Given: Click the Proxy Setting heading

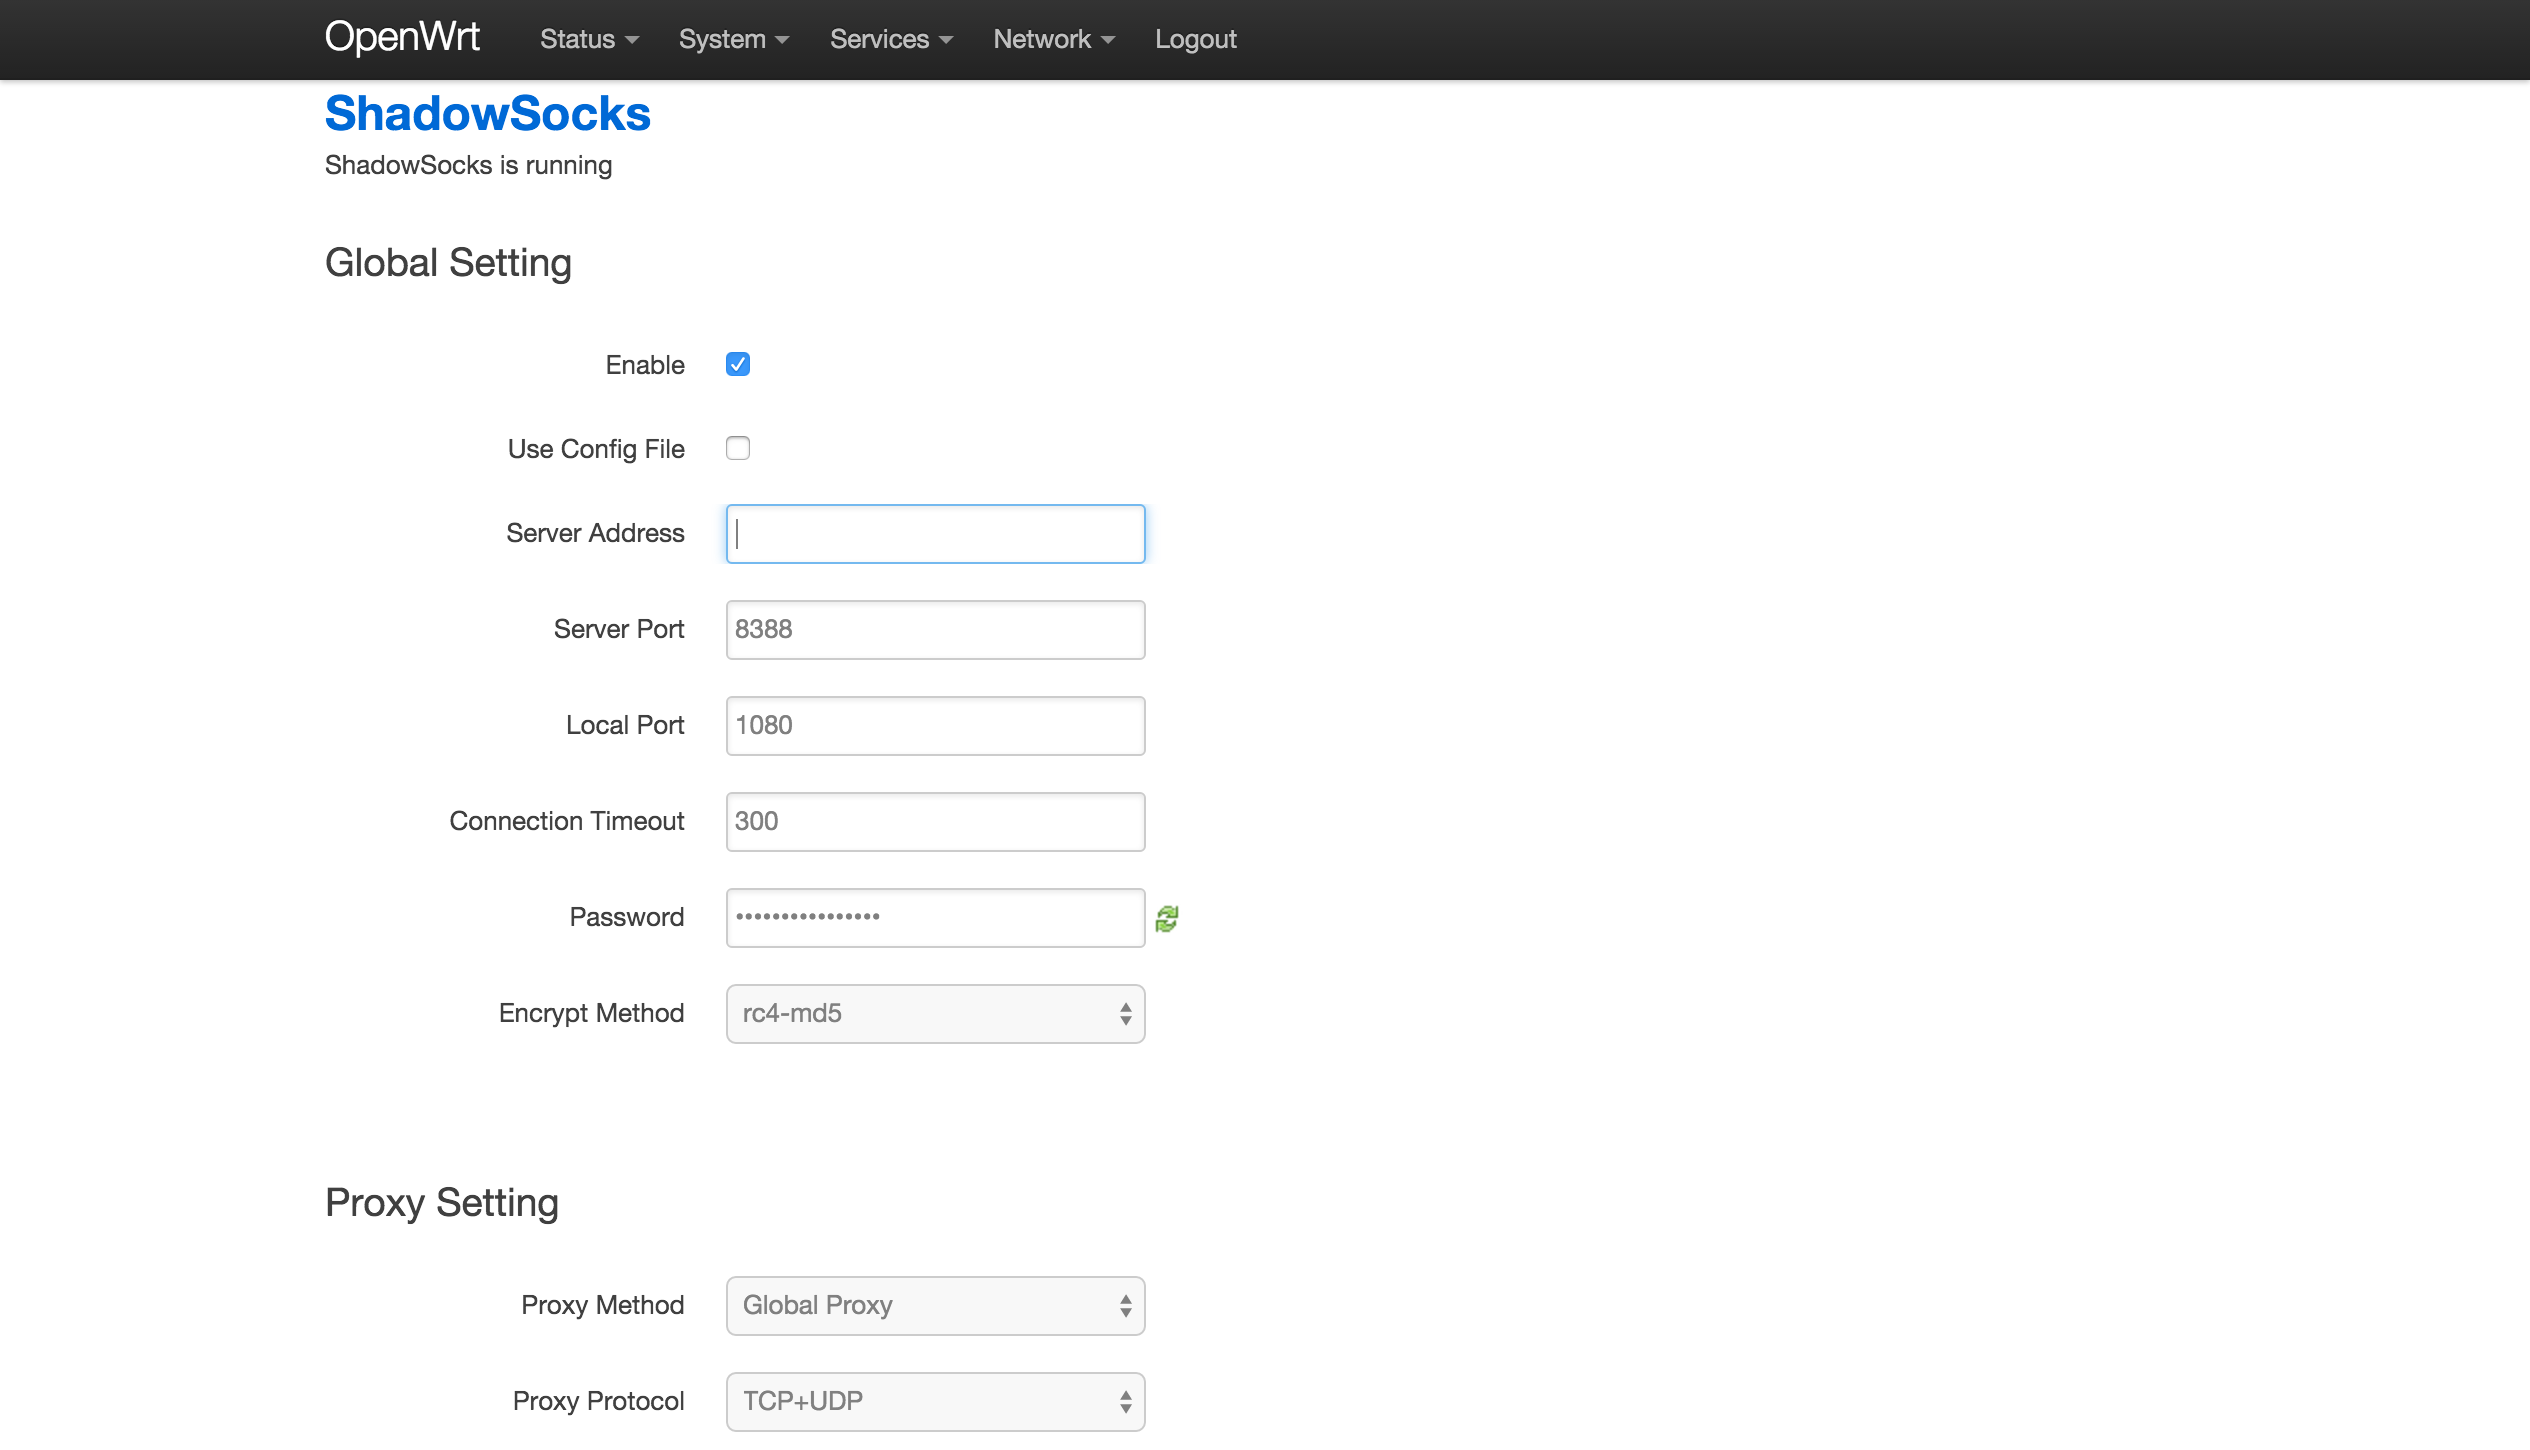Looking at the screenshot, I should click(442, 1203).
